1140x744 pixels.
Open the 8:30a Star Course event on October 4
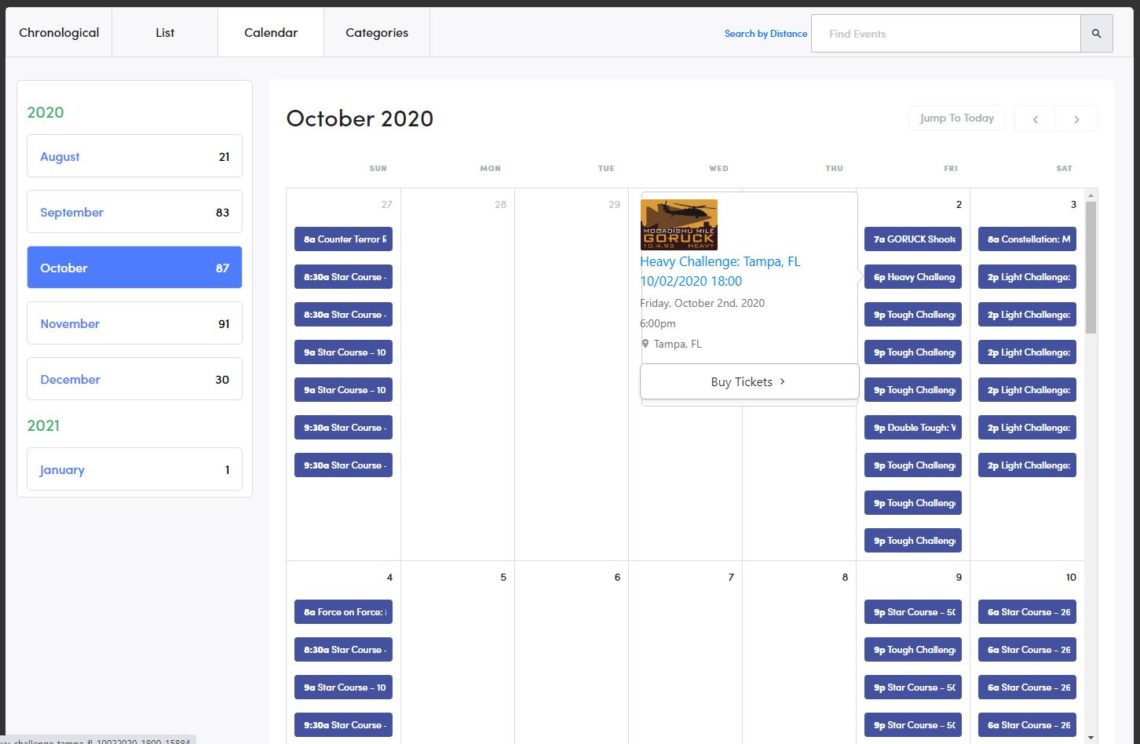(x=343, y=650)
